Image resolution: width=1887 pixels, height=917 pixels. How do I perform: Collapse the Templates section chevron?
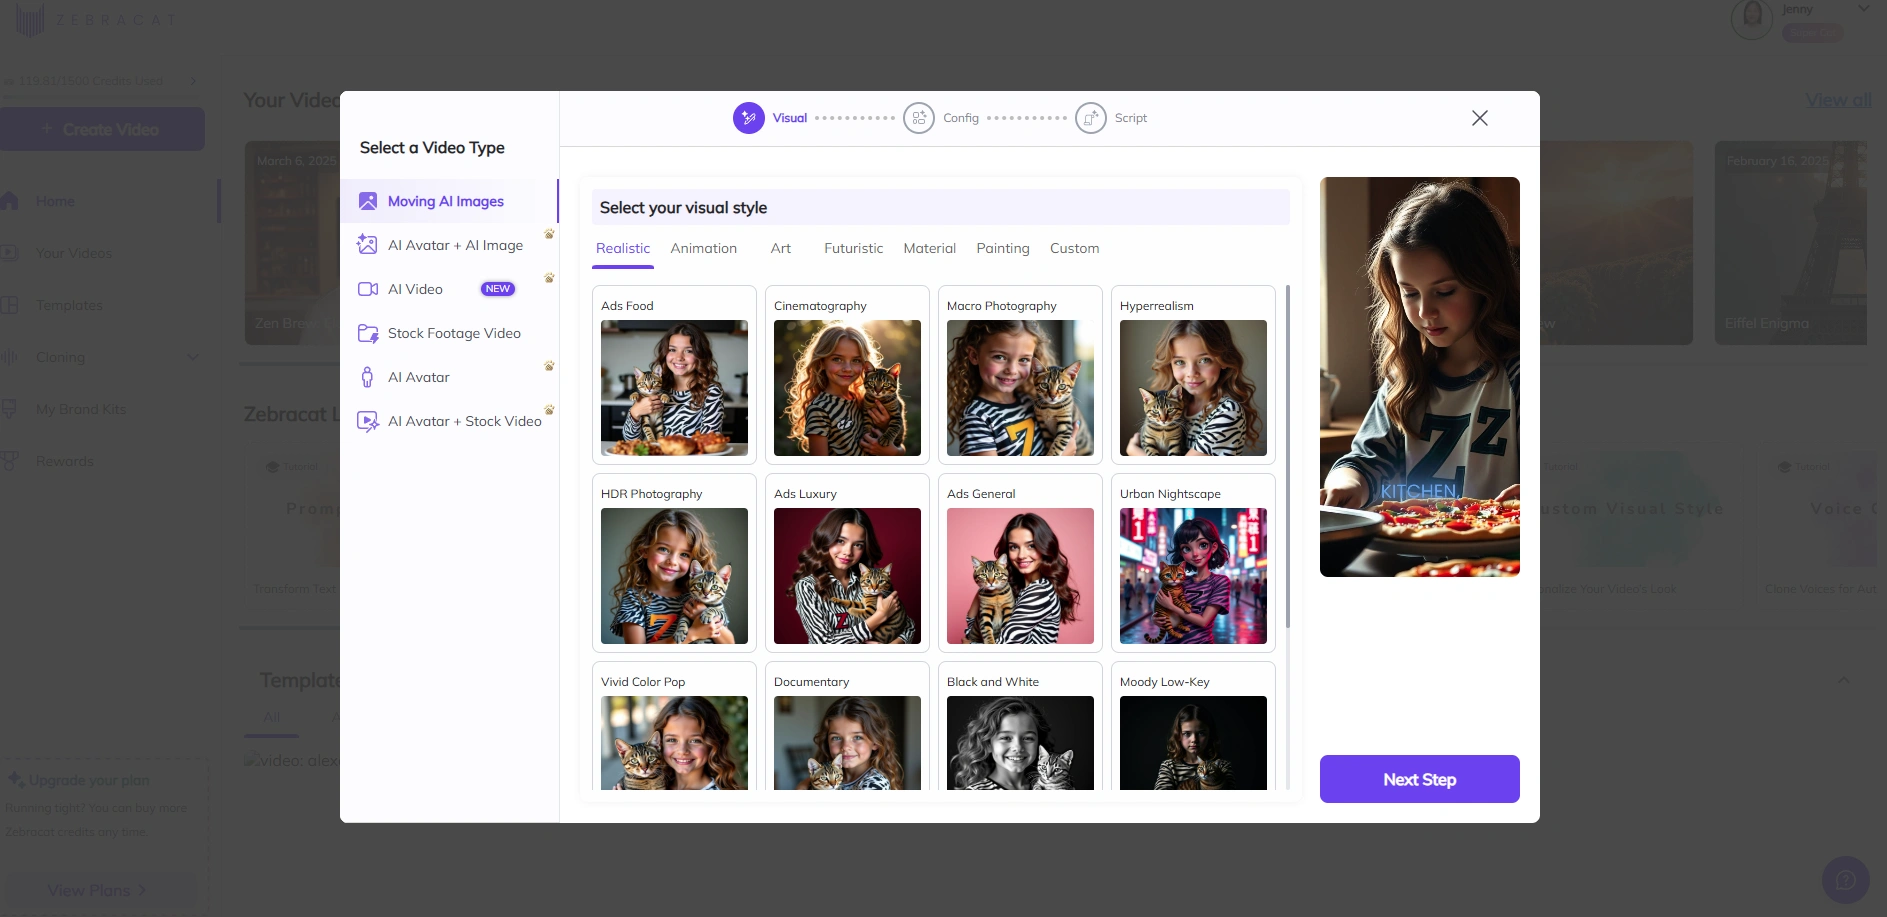[1843, 680]
